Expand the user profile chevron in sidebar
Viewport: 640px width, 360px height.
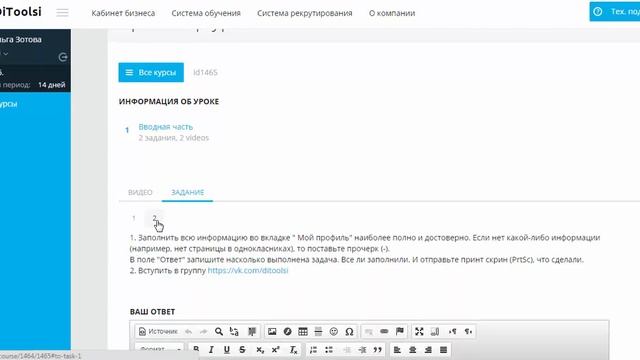pyautogui.click(x=6, y=53)
